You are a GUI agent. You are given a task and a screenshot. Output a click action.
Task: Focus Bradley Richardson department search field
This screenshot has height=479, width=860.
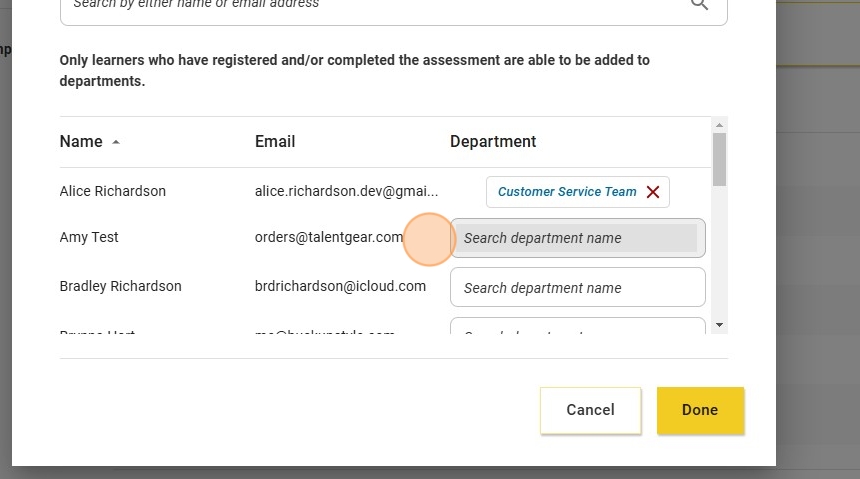pyautogui.click(x=578, y=288)
